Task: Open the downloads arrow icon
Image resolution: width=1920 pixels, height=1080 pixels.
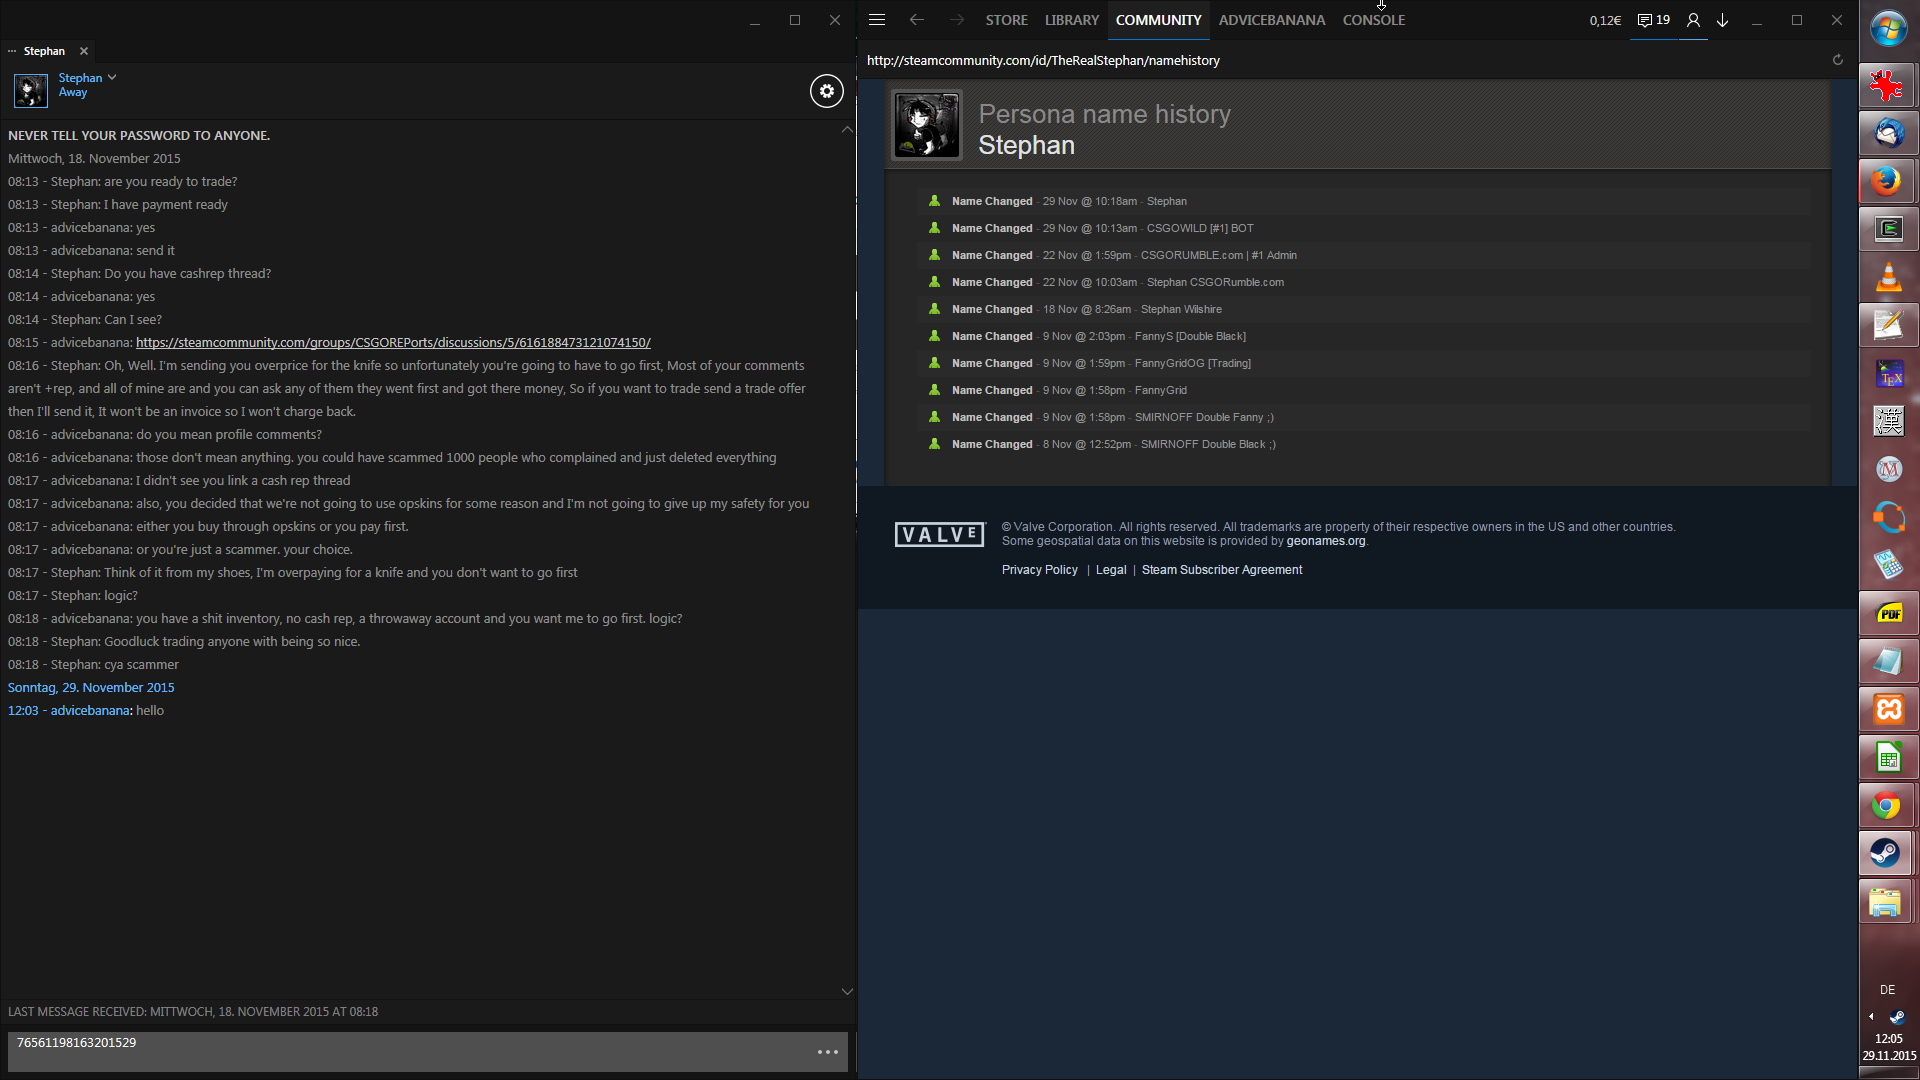Action: point(1723,20)
